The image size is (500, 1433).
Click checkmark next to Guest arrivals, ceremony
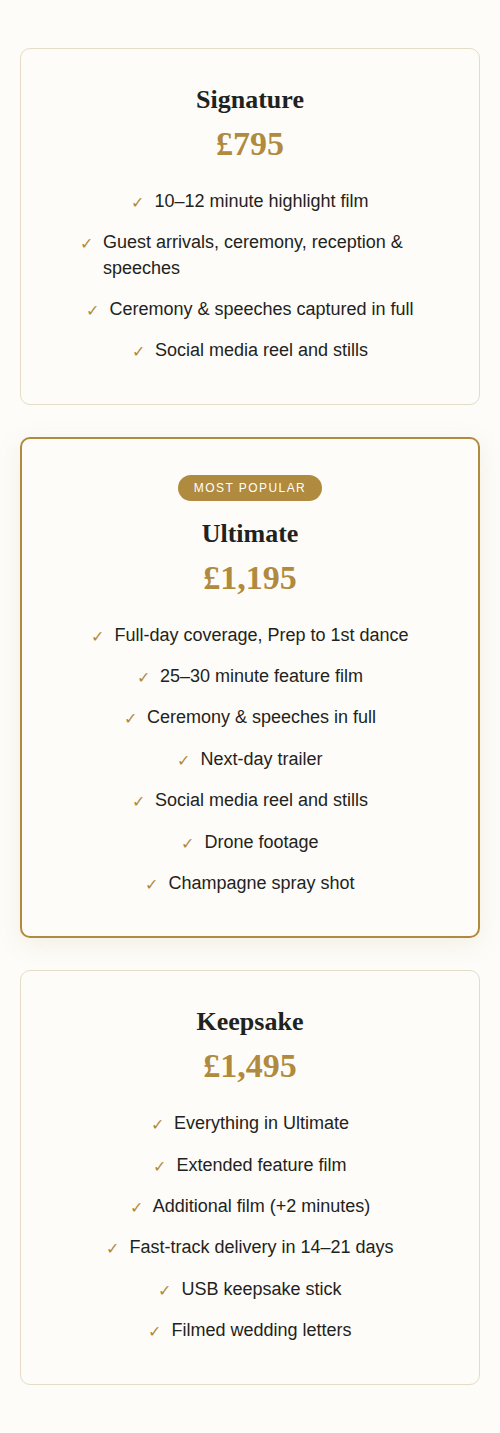pyautogui.click(x=86, y=243)
